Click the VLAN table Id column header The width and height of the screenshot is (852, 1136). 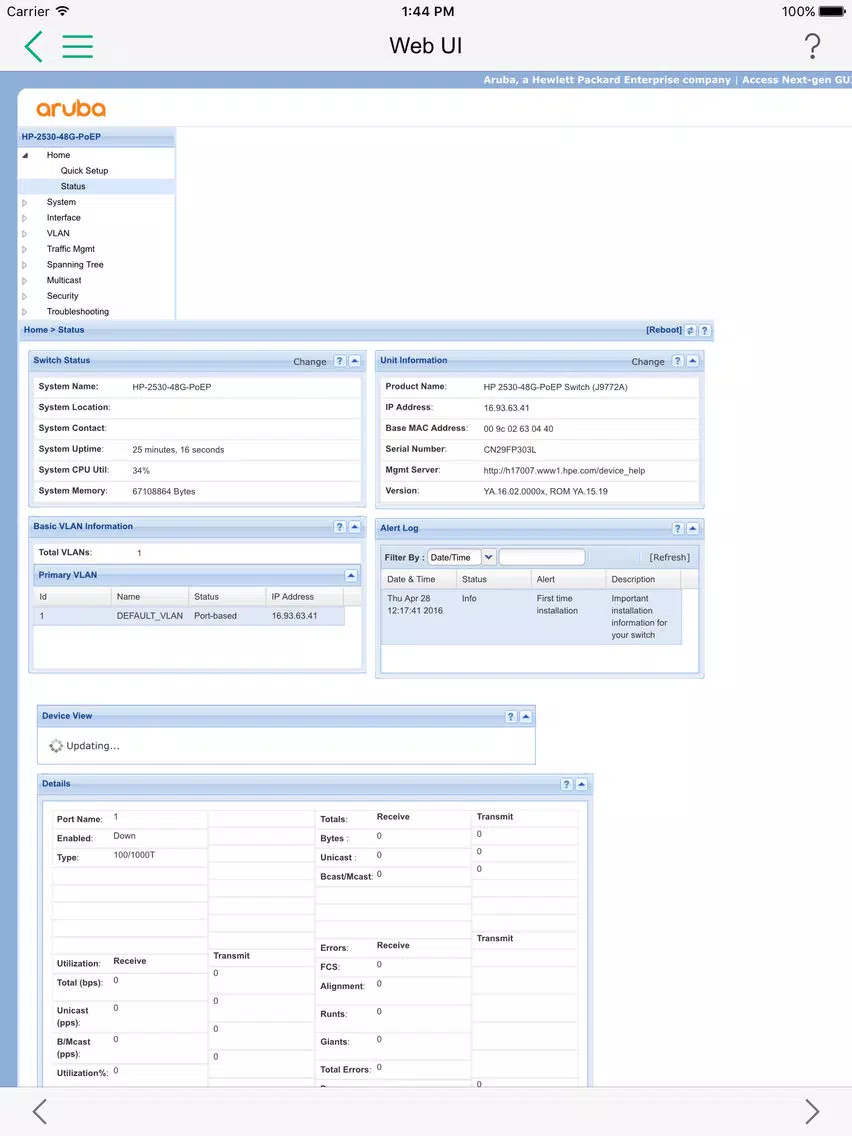(x=72, y=597)
